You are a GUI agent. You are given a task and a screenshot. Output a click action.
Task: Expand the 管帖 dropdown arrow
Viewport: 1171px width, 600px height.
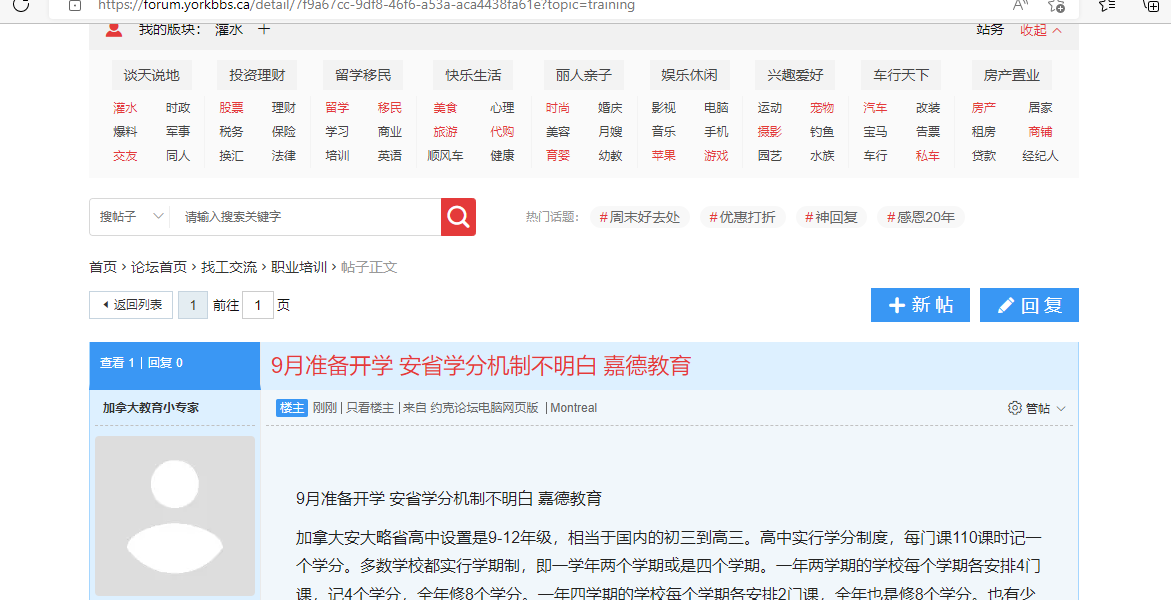(x=1061, y=408)
